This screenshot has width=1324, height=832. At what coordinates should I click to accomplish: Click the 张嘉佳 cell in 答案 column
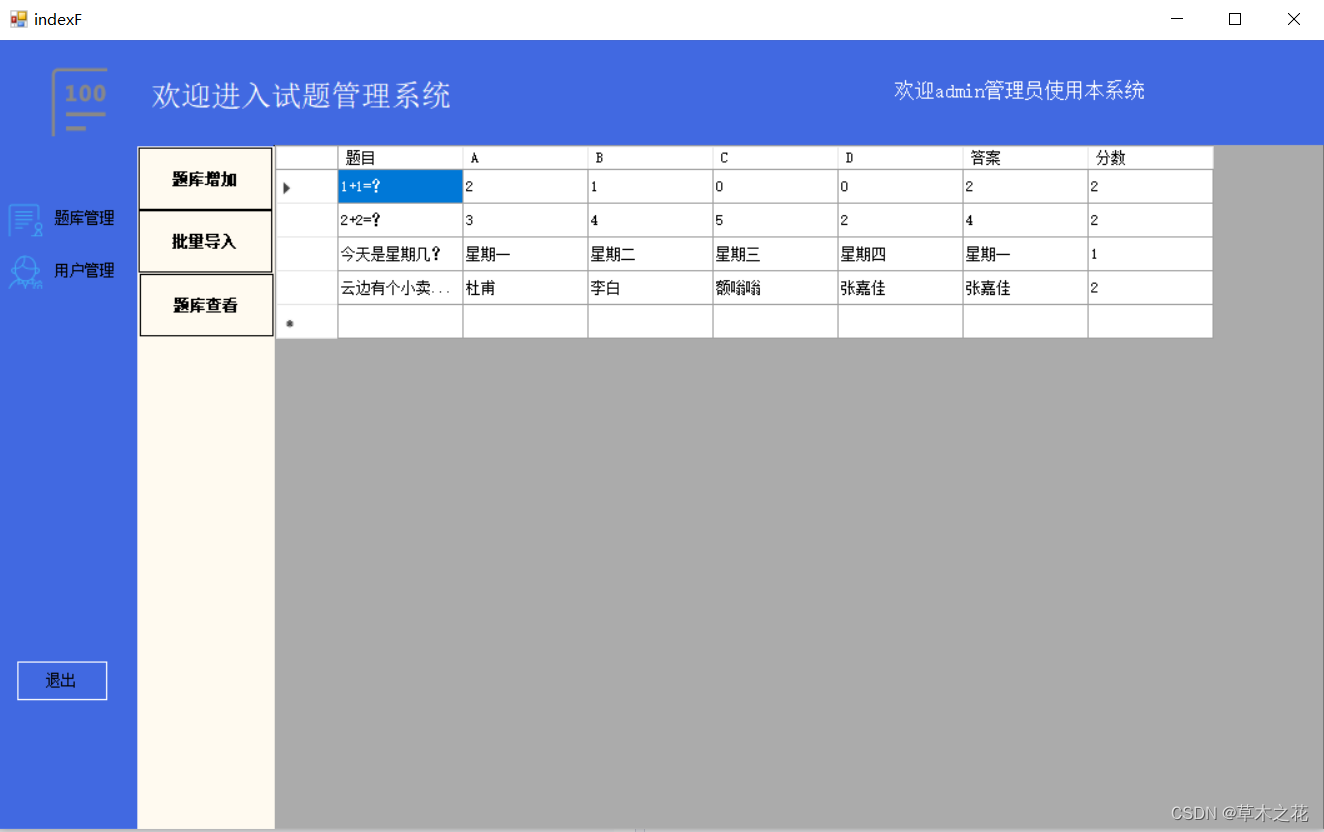(1025, 288)
